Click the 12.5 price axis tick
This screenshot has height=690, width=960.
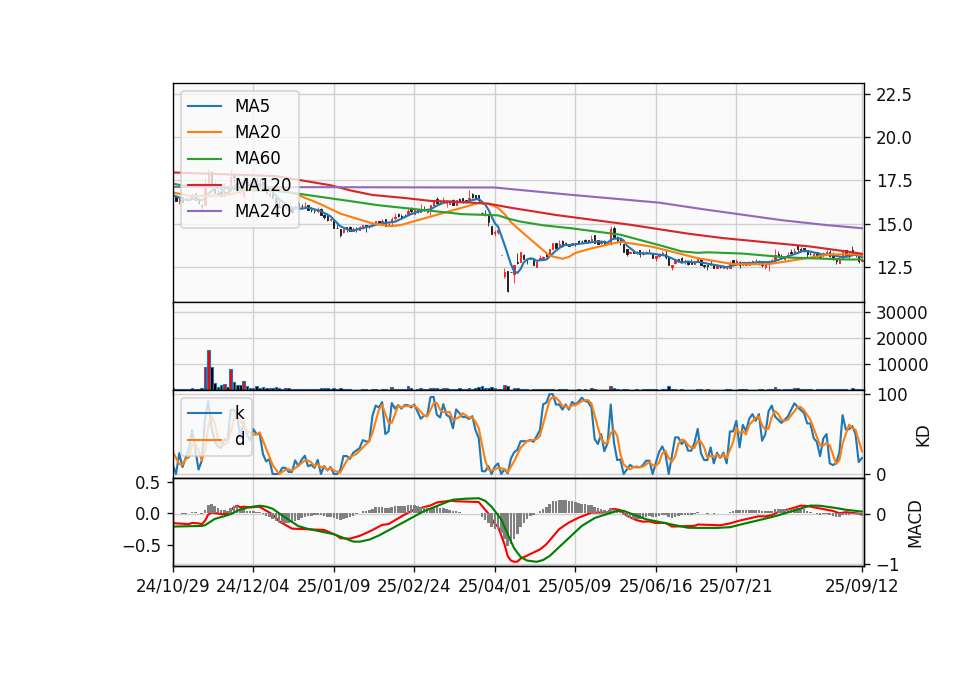tap(894, 268)
